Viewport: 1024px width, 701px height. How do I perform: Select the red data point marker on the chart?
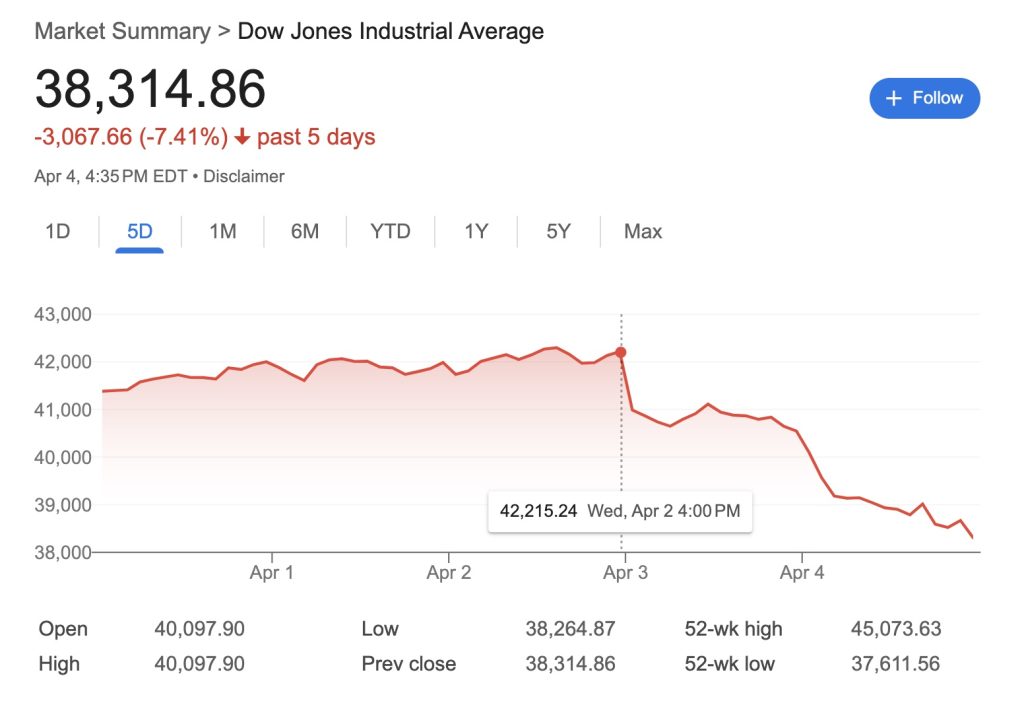coord(621,352)
